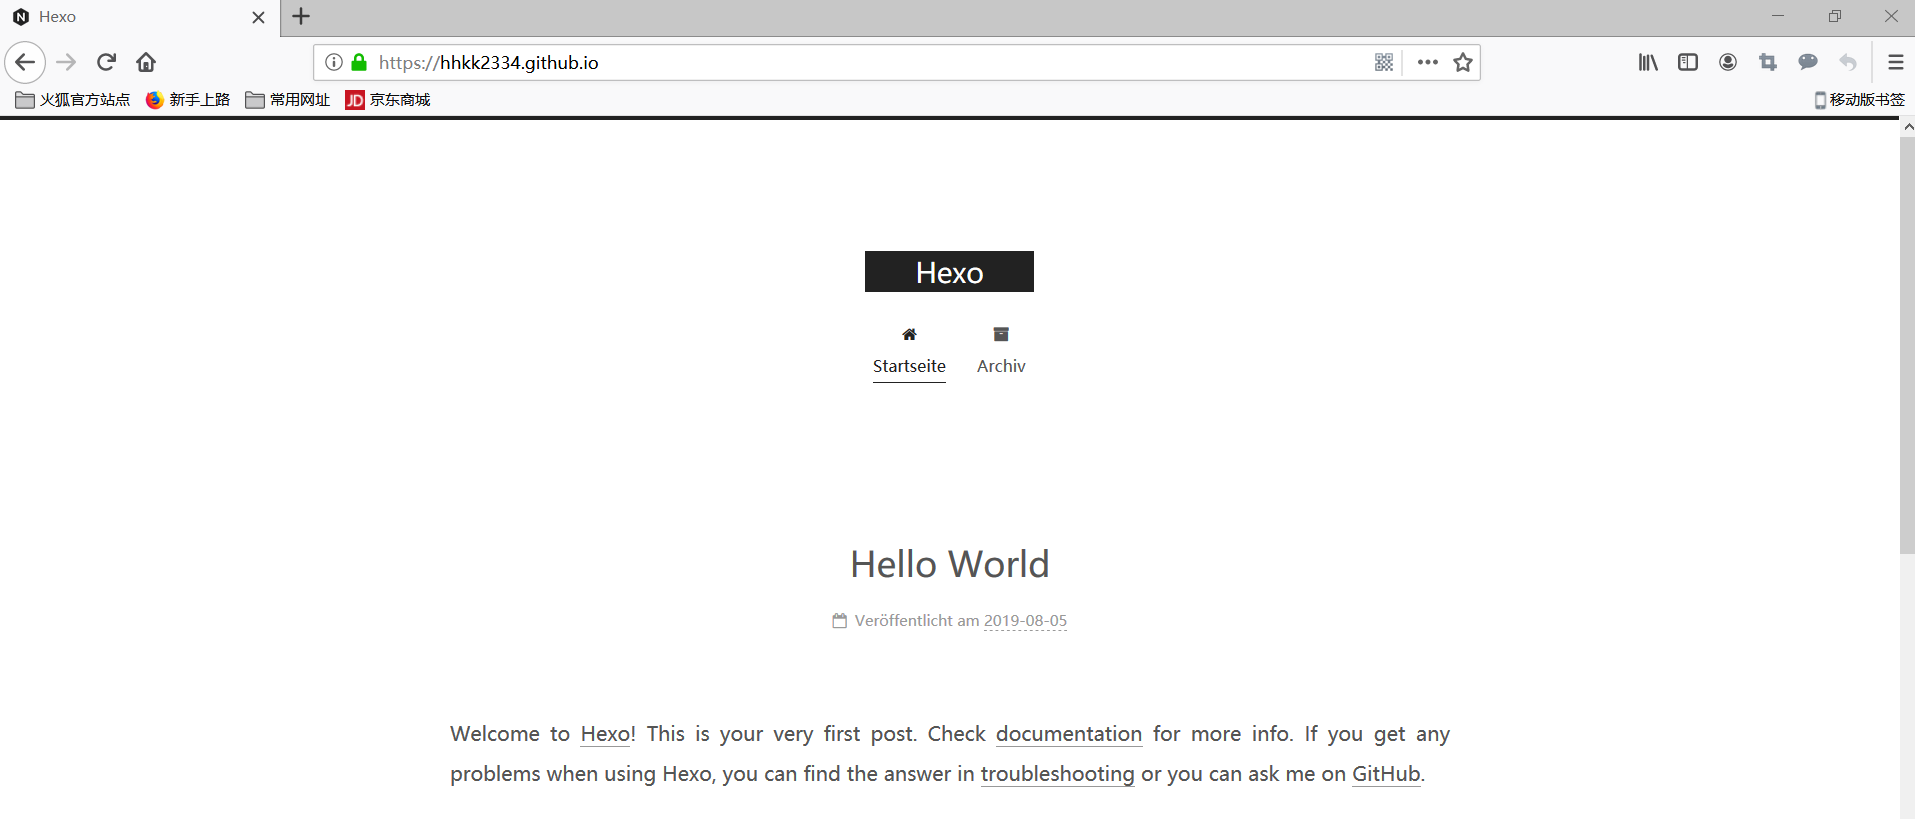Close the browser window
The image size is (1915, 819).
click(x=1891, y=16)
